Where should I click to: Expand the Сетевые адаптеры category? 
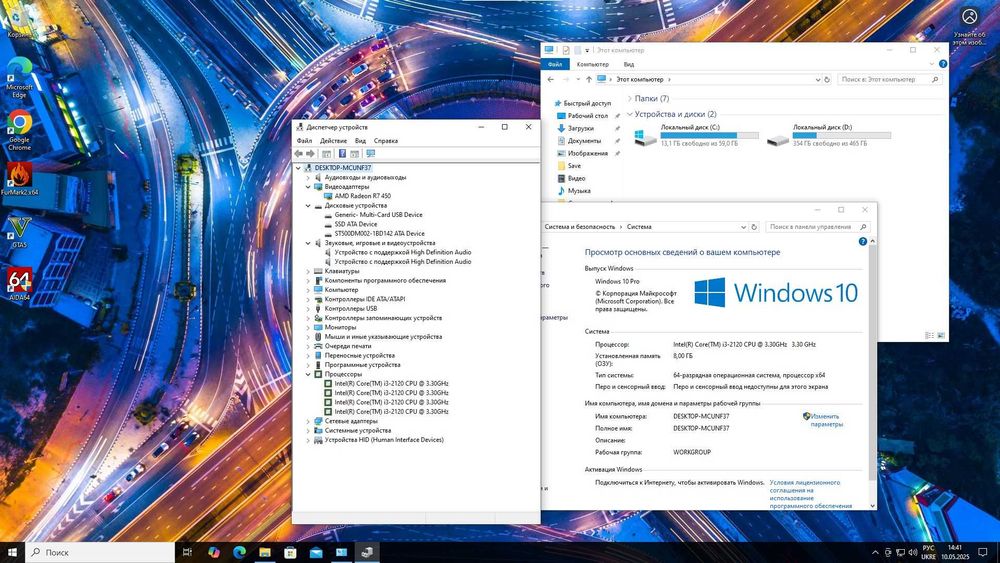[308, 421]
